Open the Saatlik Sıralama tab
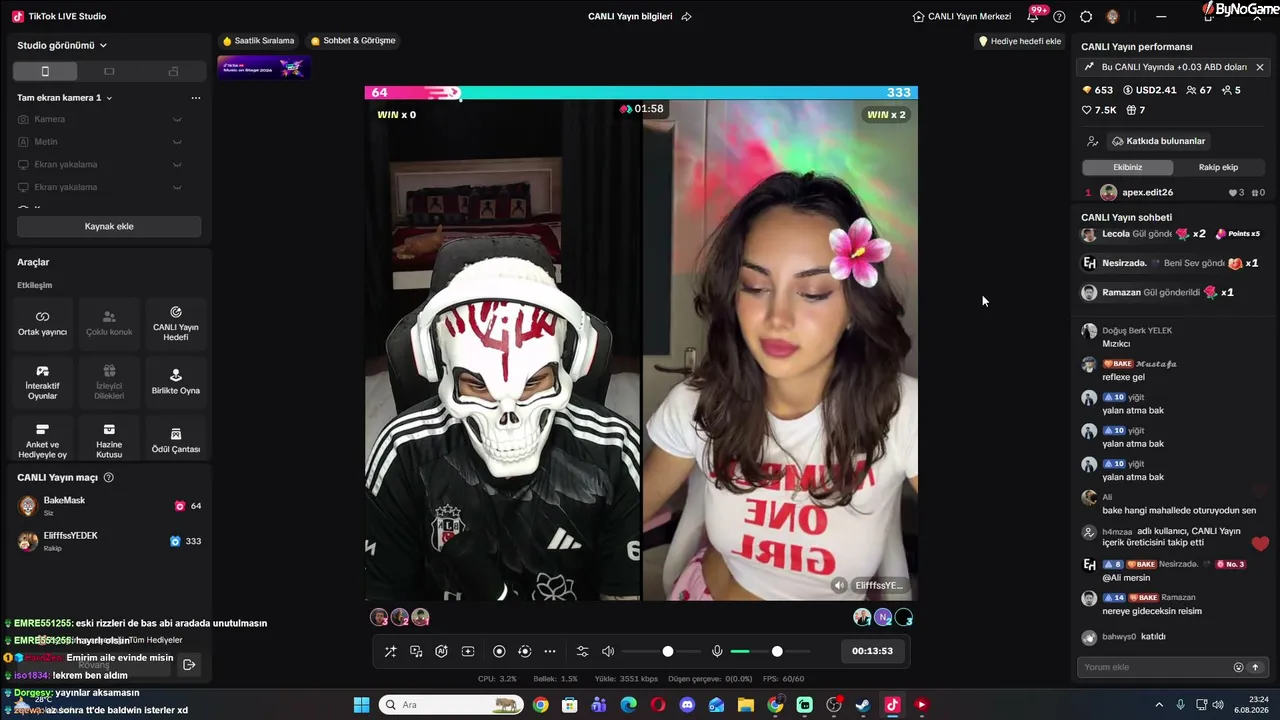Image resolution: width=1280 pixels, height=720 pixels. [259, 41]
